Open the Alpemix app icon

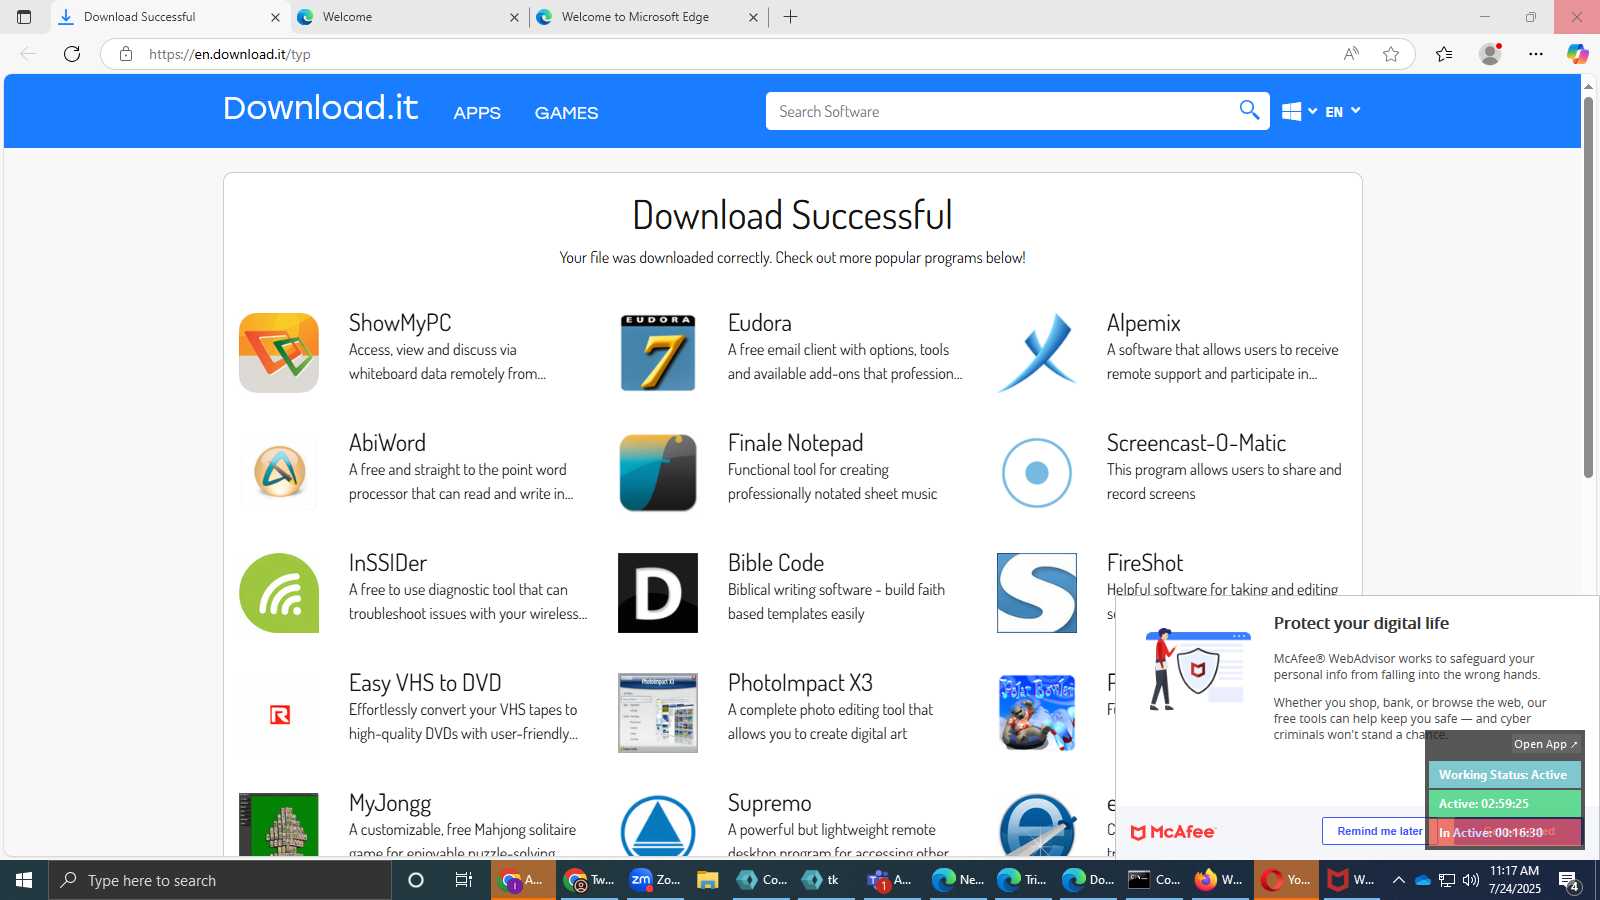point(1037,353)
